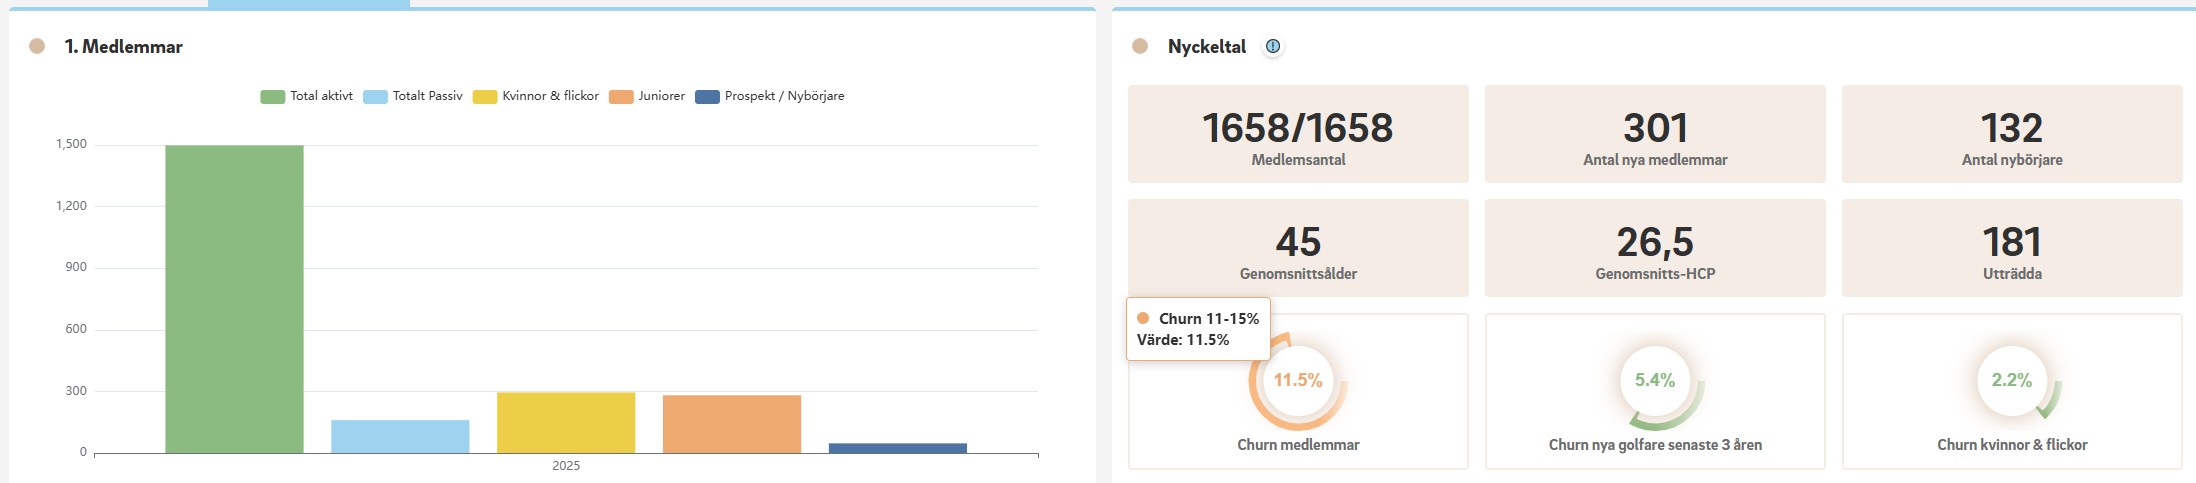Click the beige dot before Nyckeltal heading
2196x483 pixels.
click(1139, 46)
